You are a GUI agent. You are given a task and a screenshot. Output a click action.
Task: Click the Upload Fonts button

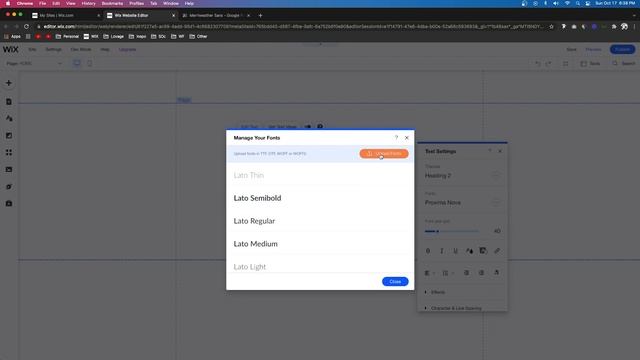coord(384,153)
